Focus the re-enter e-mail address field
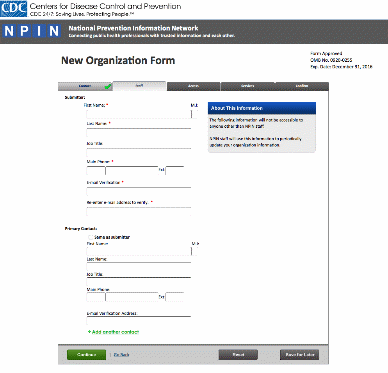The image size is (388, 373). coord(139,212)
